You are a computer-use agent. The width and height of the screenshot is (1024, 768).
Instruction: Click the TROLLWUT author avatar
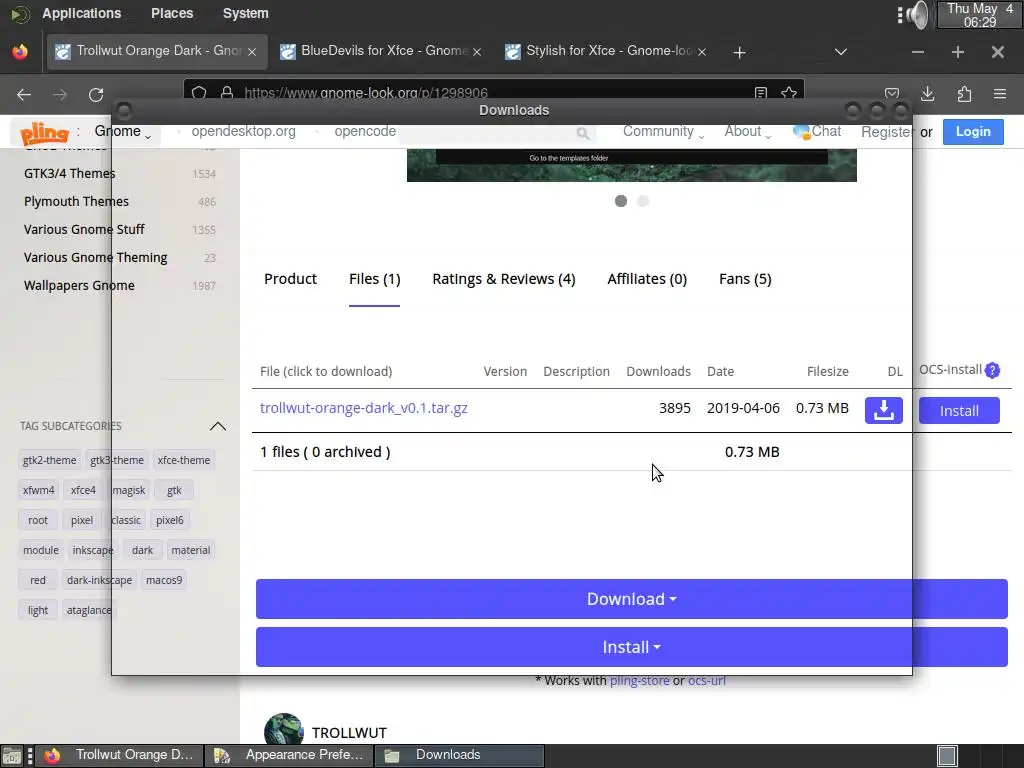click(x=283, y=730)
